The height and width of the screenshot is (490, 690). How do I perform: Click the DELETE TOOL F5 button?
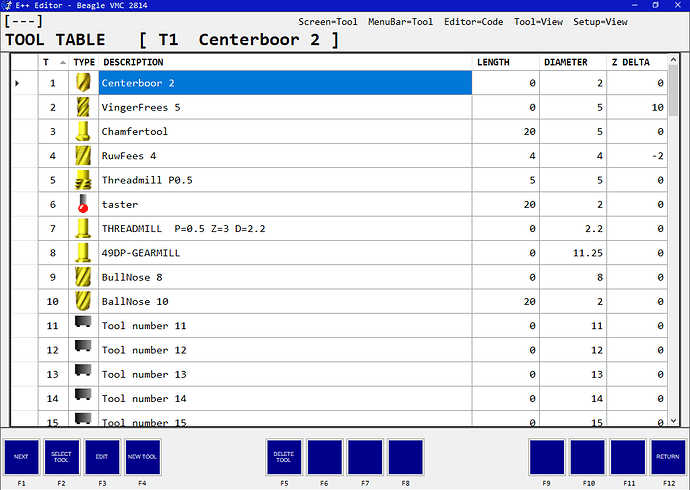point(284,457)
